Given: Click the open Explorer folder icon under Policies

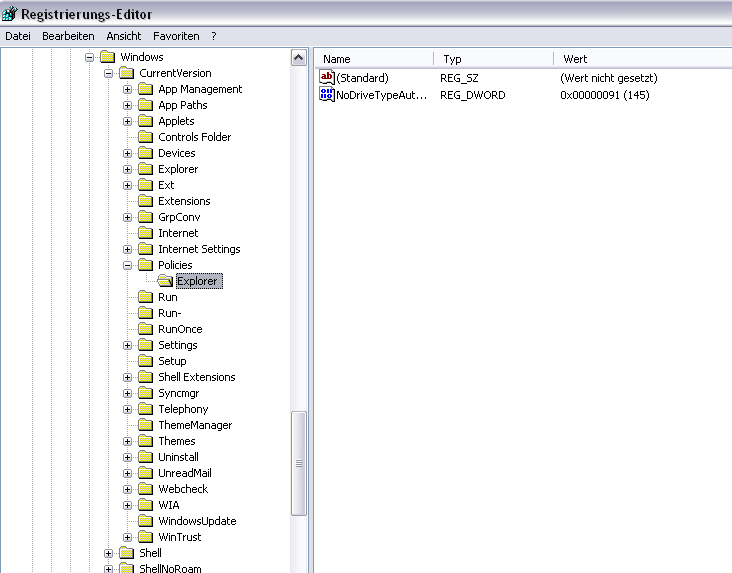Looking at the screenshot, I should tap(165, 281).
